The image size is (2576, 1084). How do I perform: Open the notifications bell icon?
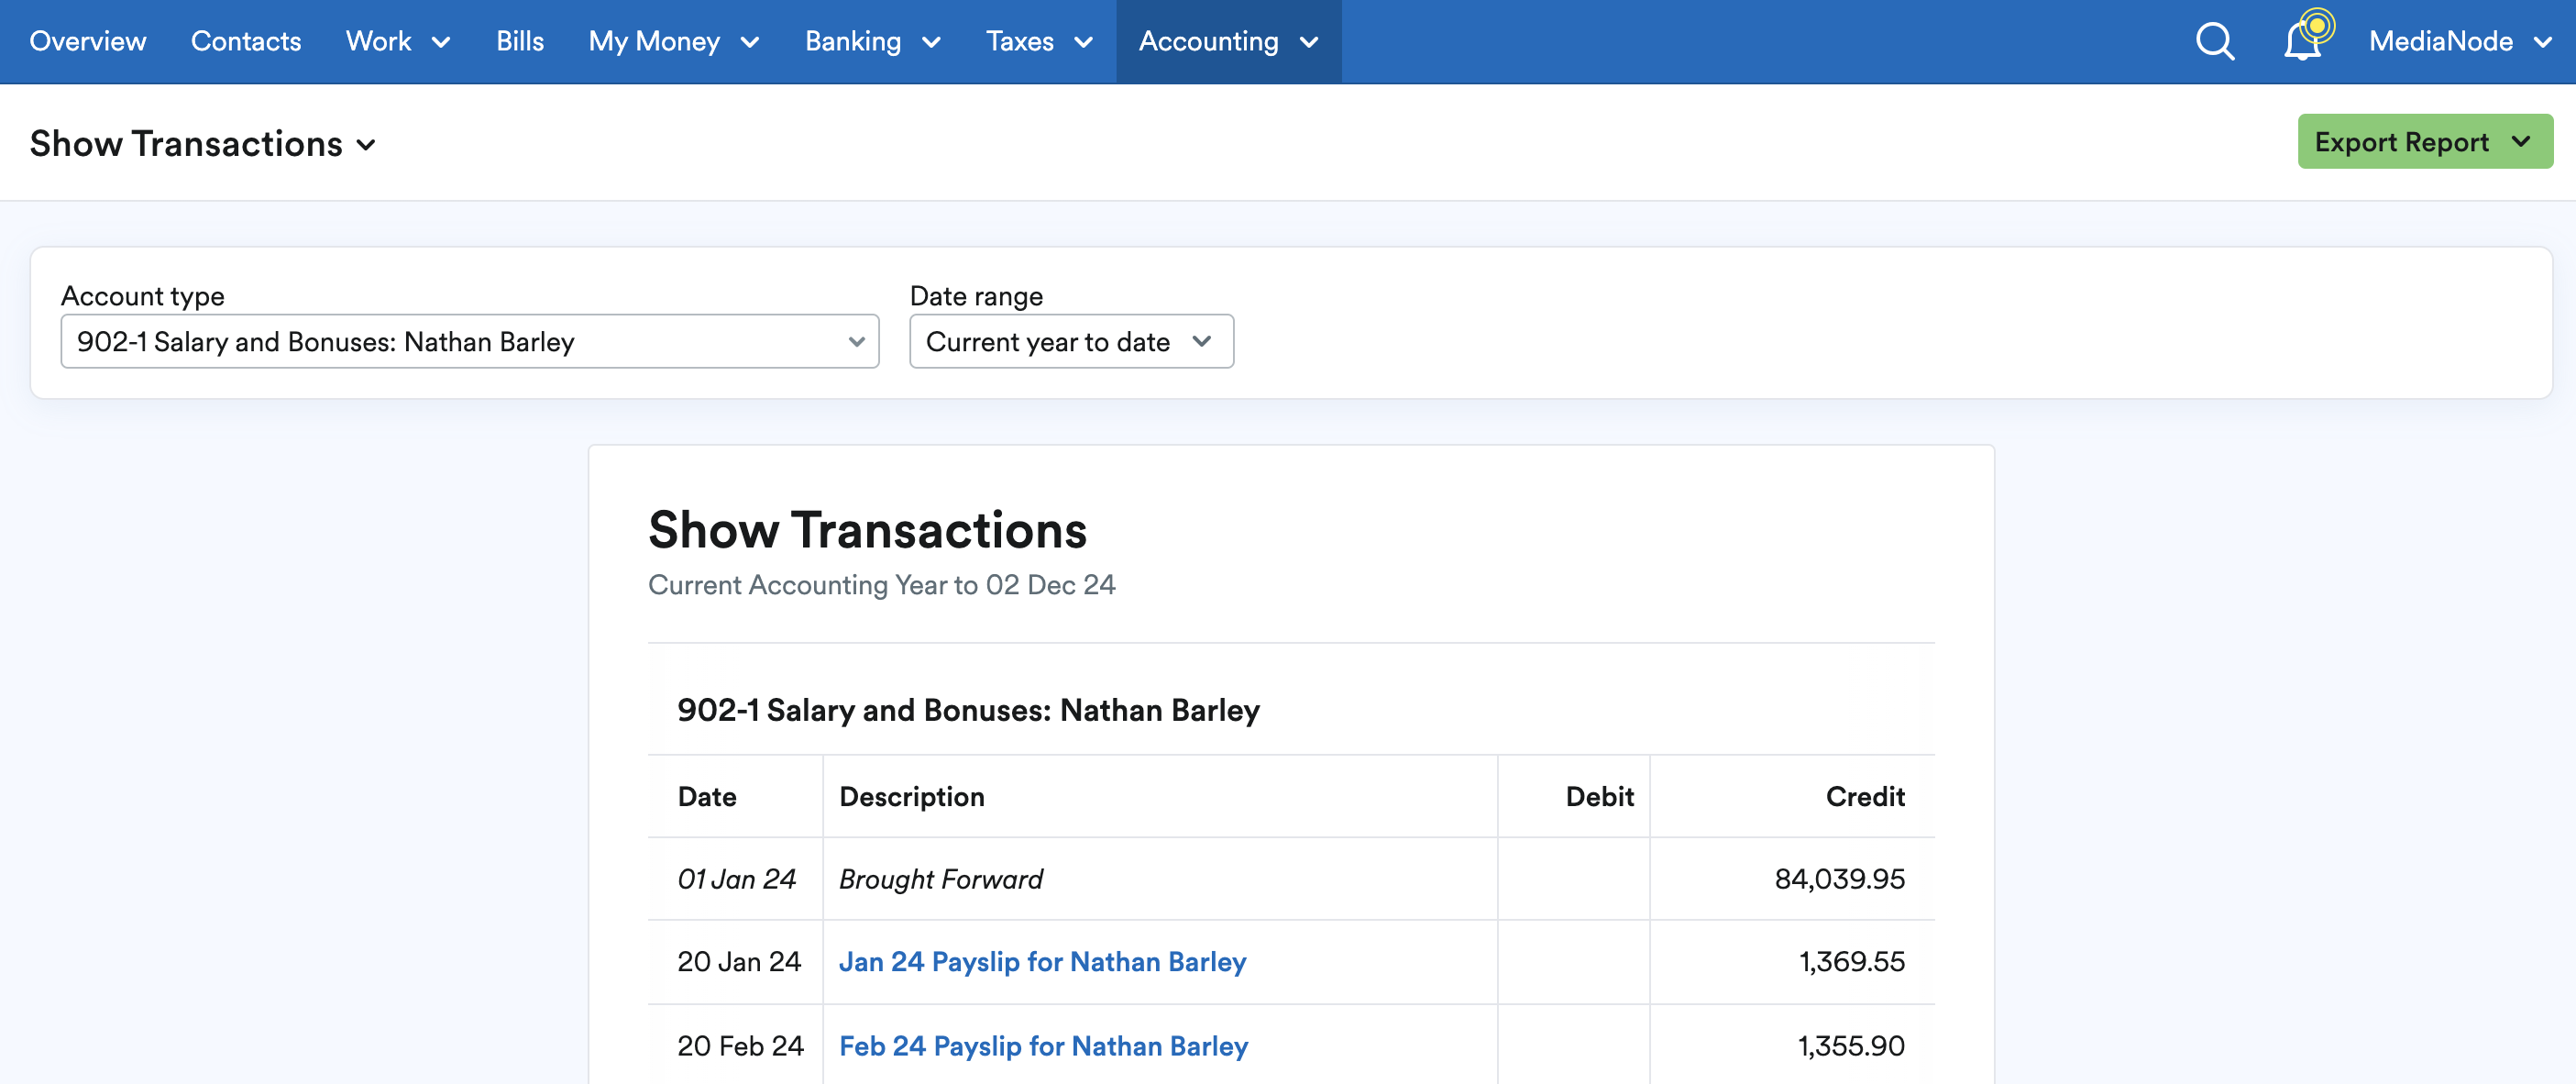(x=2303, y=41)
